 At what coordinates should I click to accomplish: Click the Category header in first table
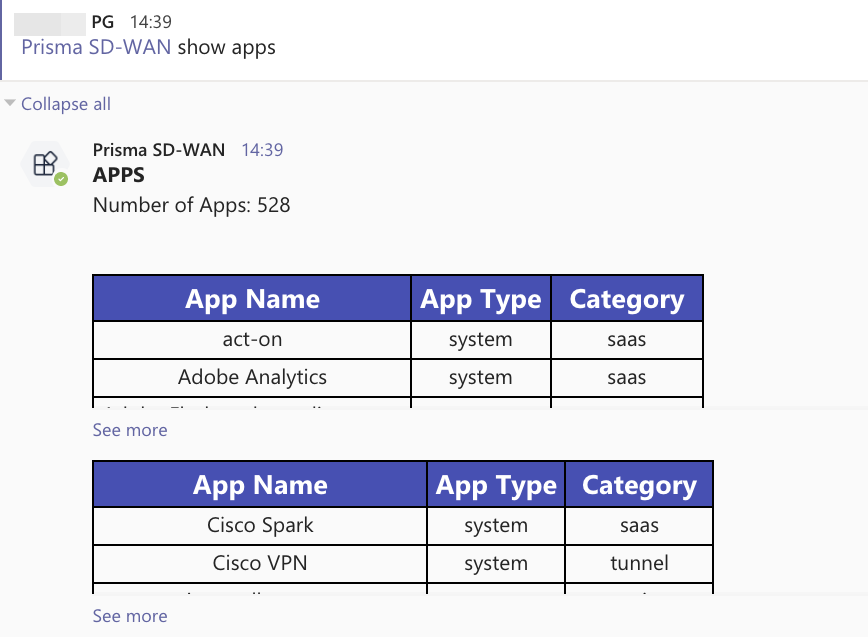[626, 299]
